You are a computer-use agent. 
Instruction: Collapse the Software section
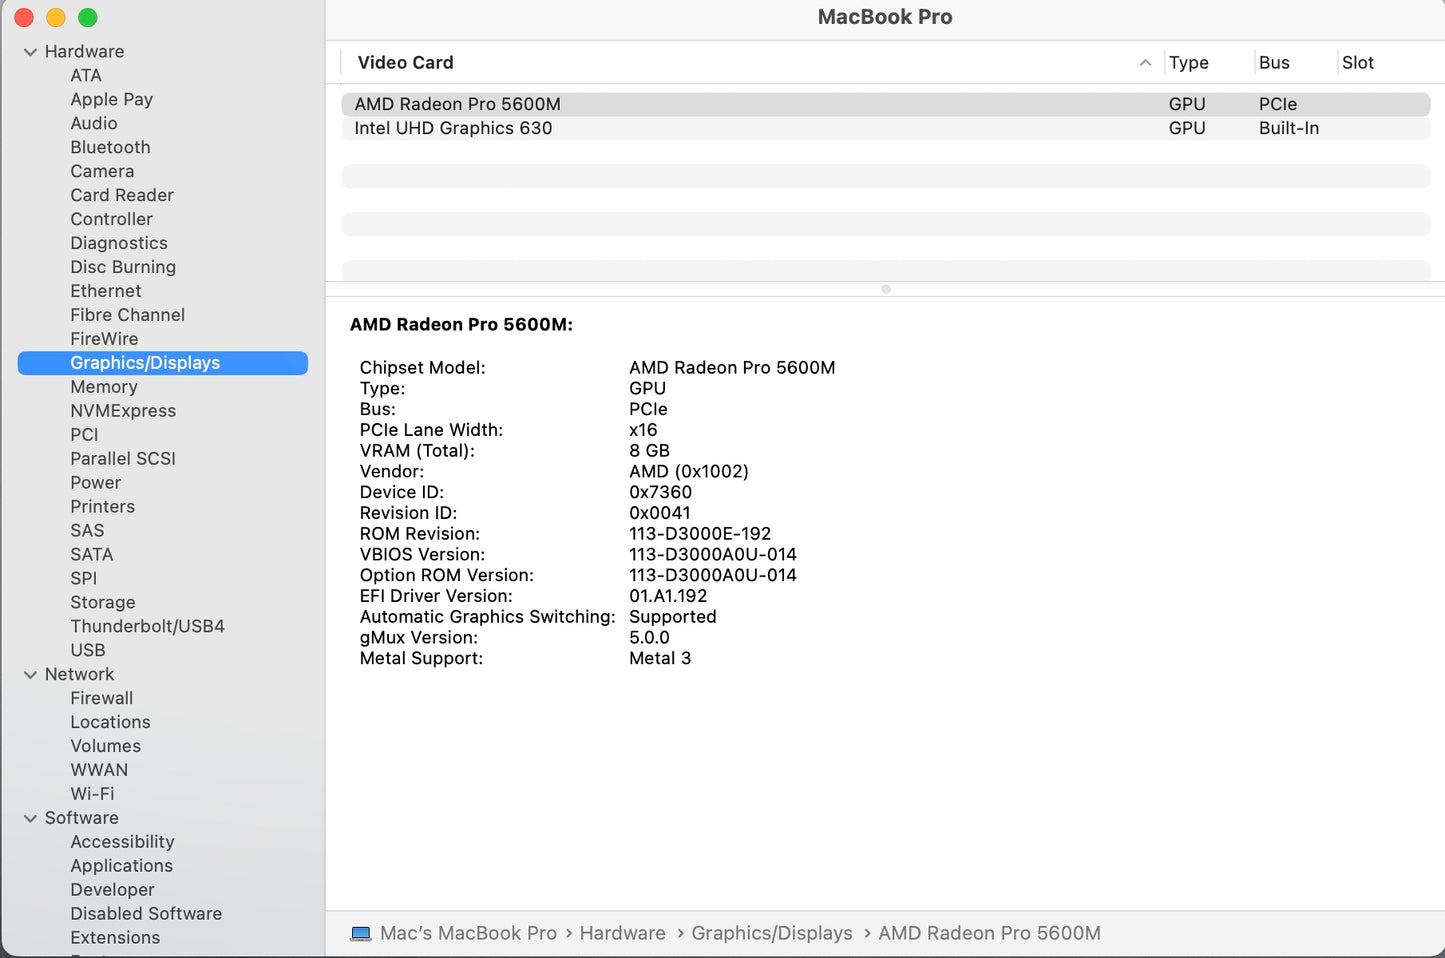pos(30,818)
